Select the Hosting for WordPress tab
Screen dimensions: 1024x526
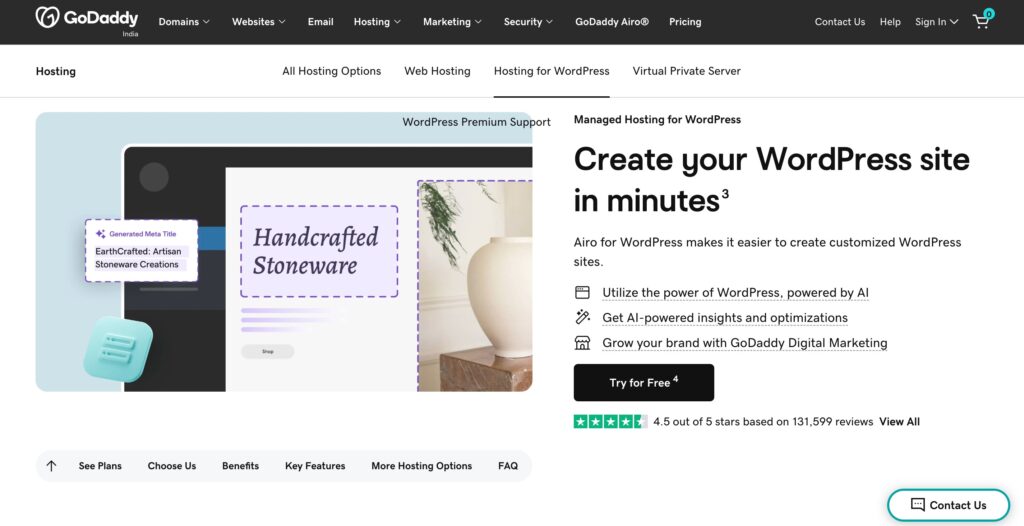coord(552,71)
